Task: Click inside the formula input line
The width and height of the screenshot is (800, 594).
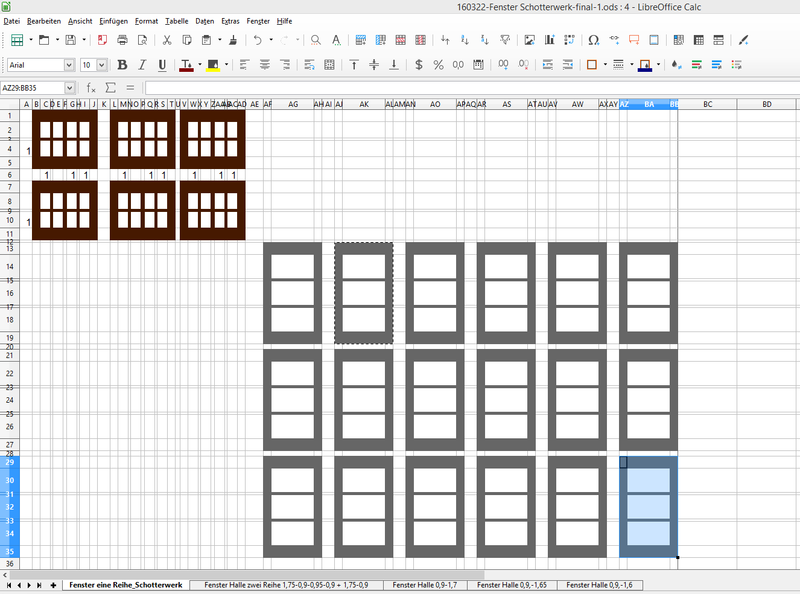Action: pos(470,88)
